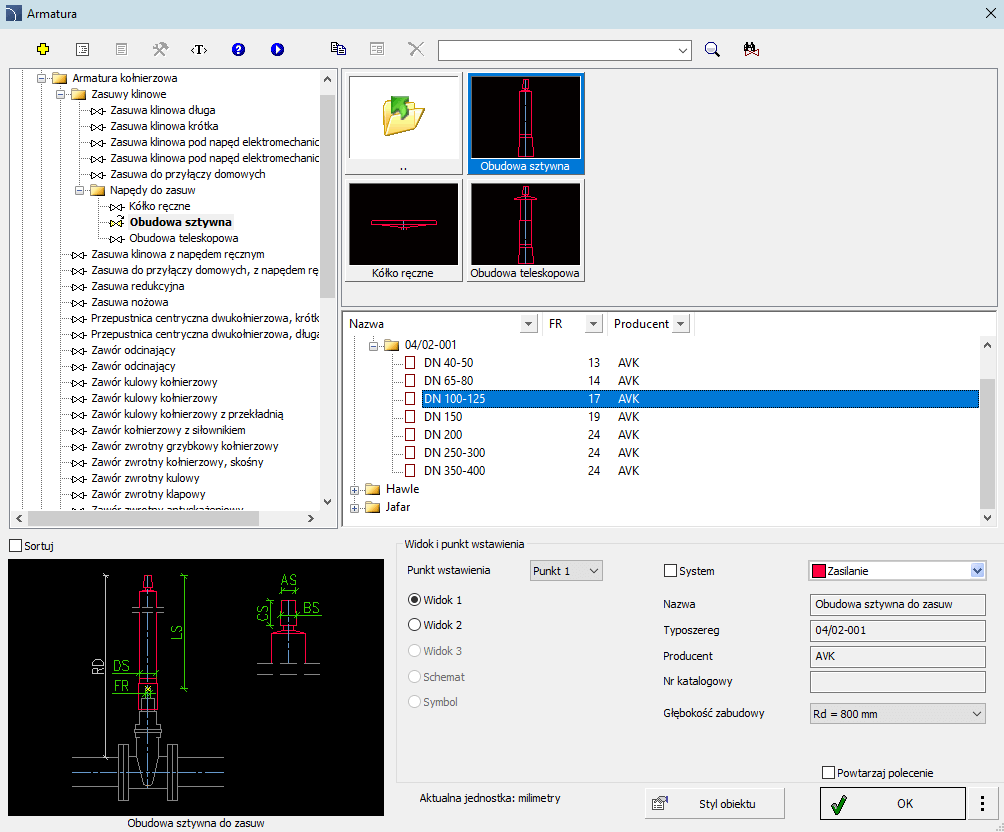Click the three-dot more options button
This screenshot has width=1004, height=832.
[982, 804]
